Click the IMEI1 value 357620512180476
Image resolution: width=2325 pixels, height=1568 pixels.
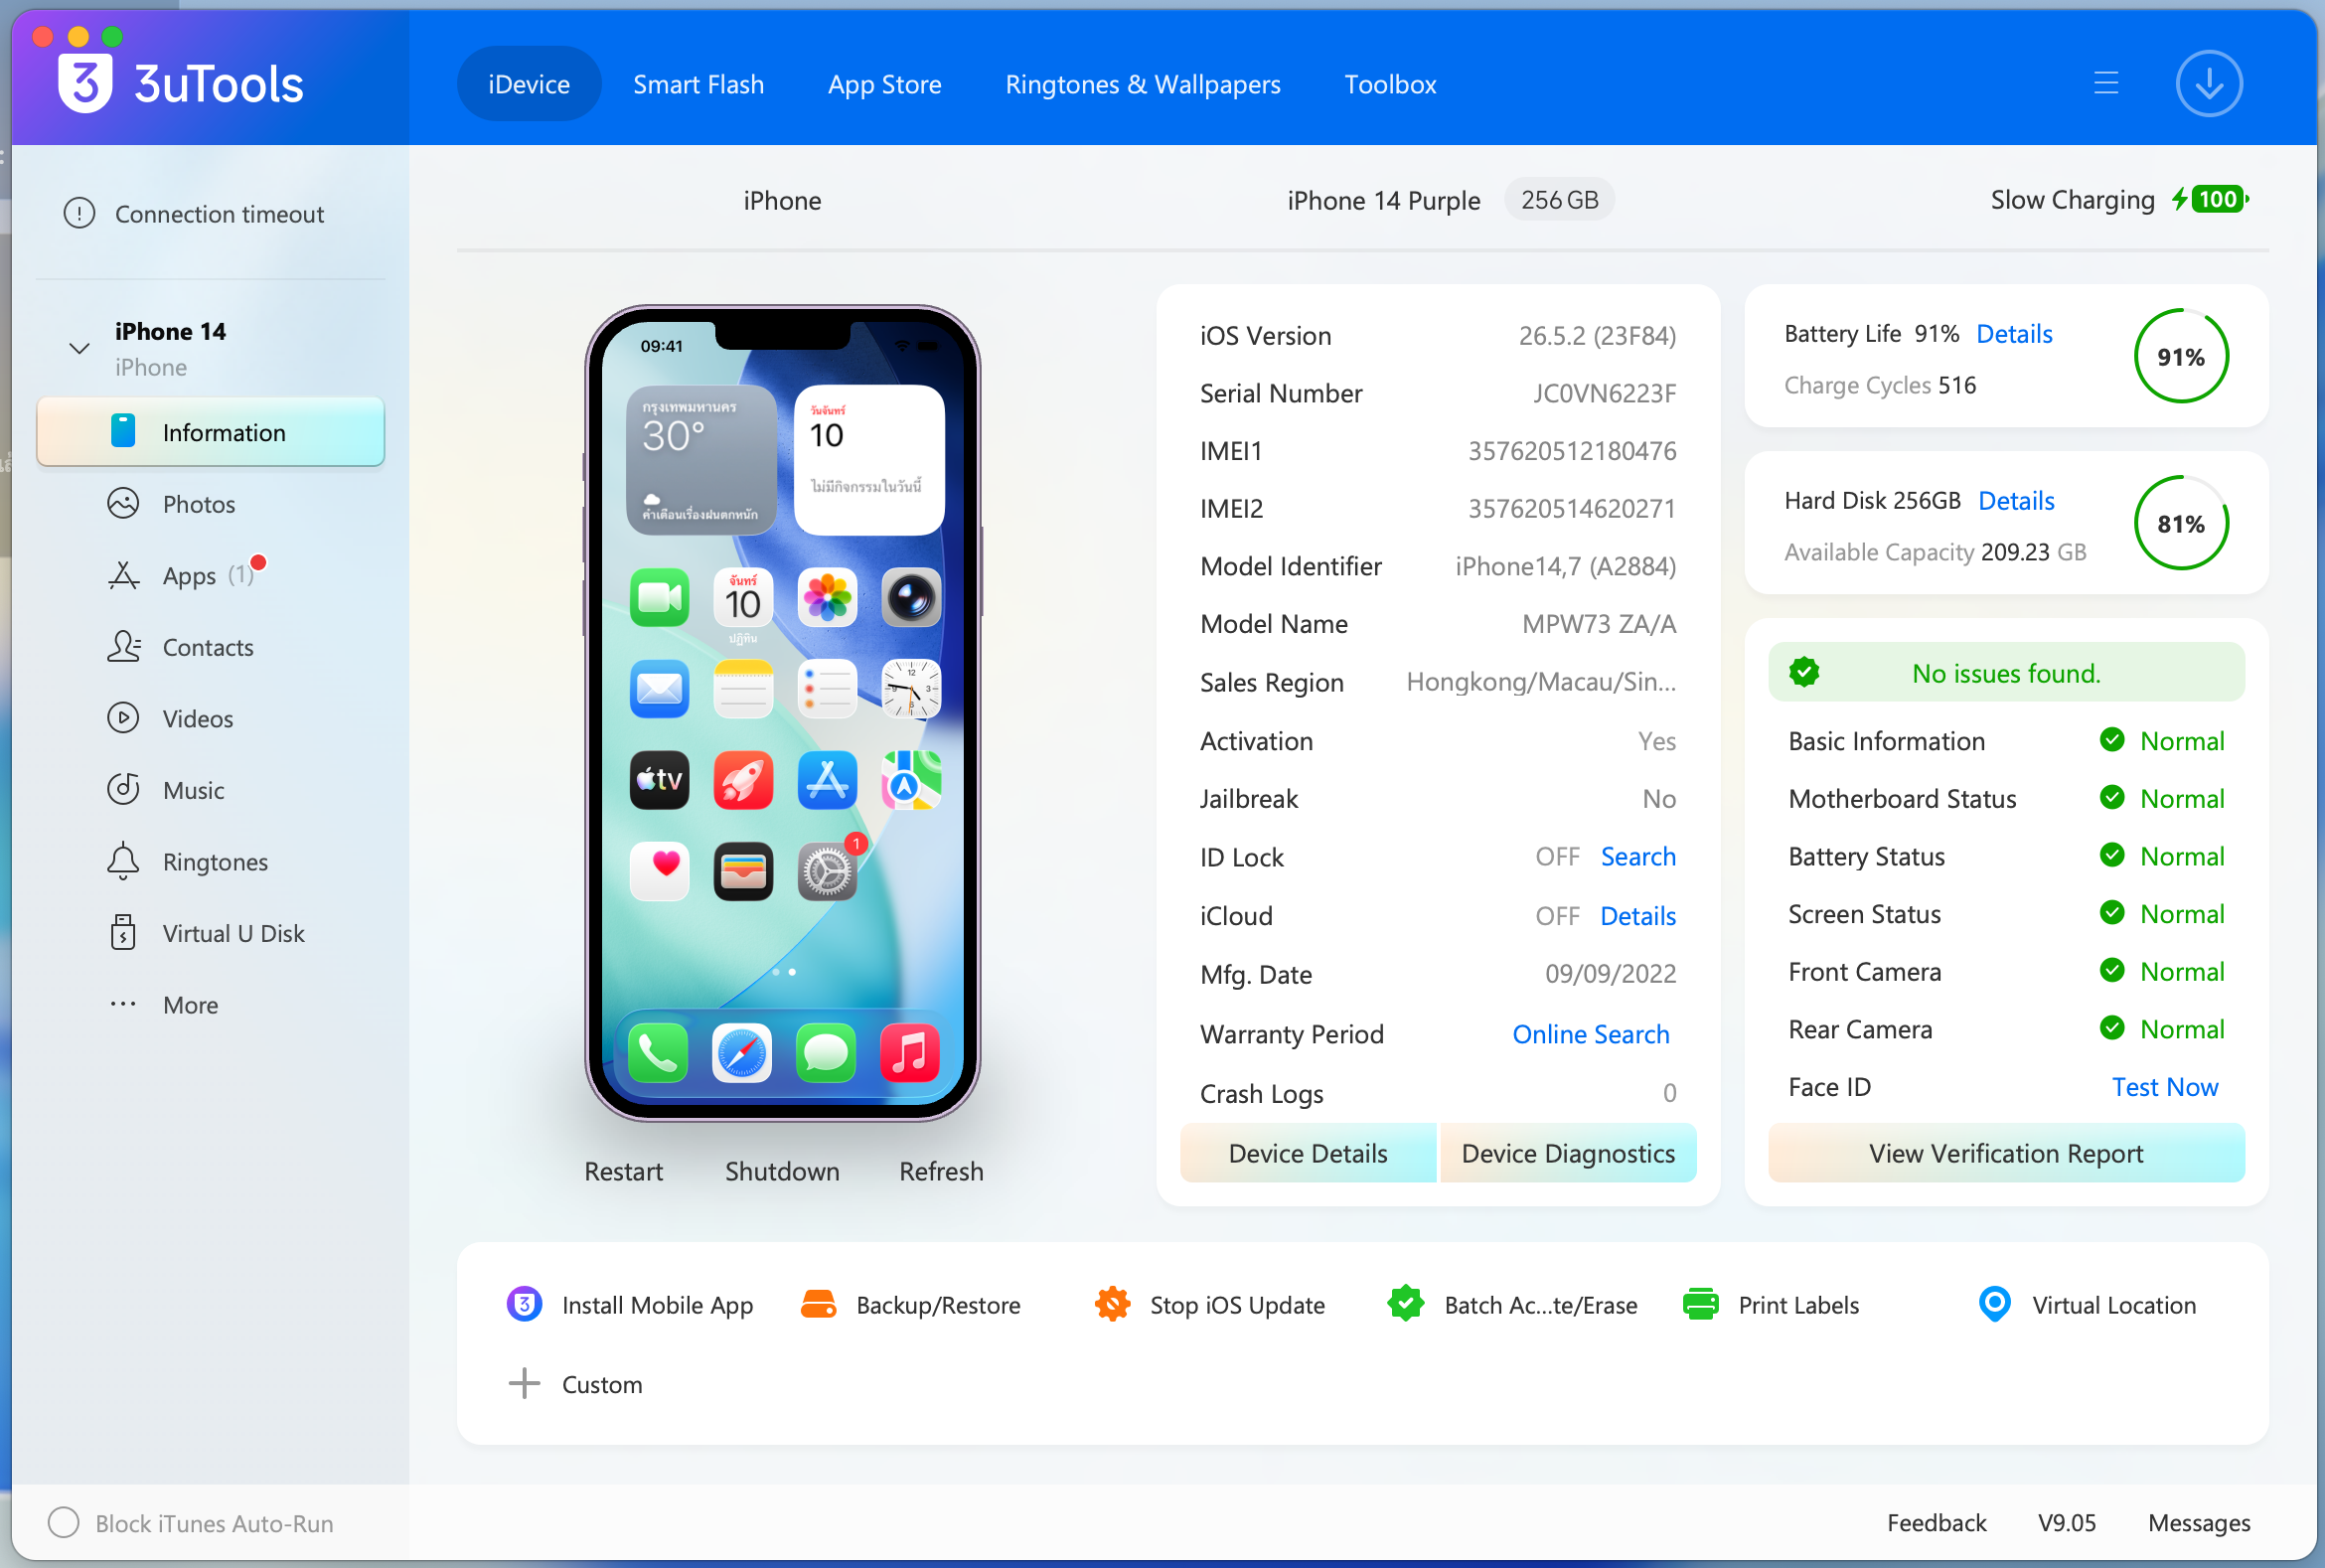[x=1572, y=451]
